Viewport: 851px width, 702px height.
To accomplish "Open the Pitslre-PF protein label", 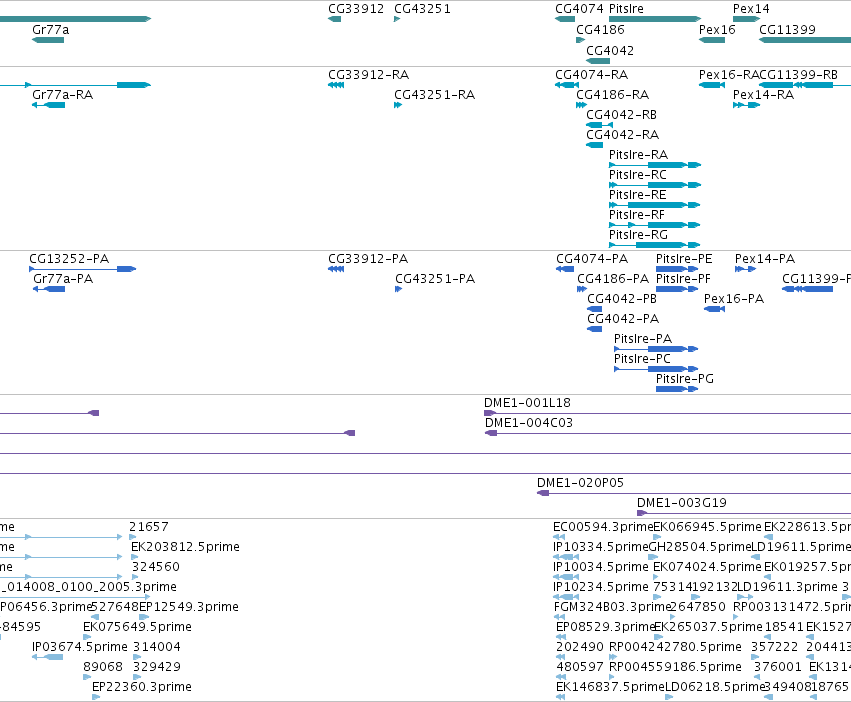I will (683, 279).
